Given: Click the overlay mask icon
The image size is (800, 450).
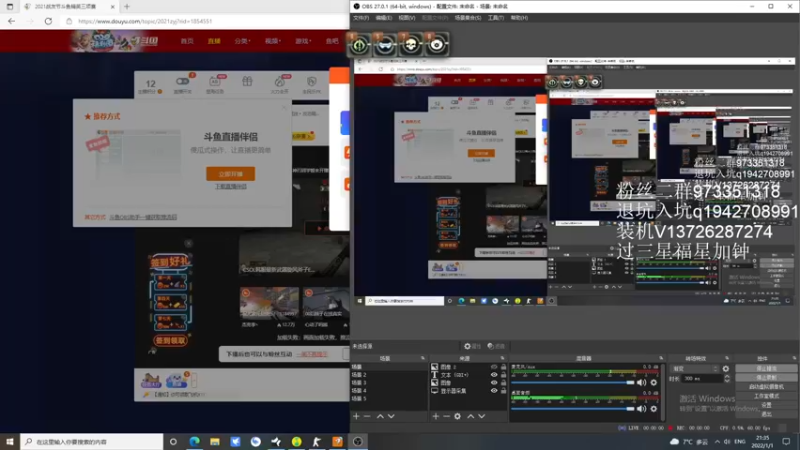Looking at the screenshot, I should coord(385,45).
